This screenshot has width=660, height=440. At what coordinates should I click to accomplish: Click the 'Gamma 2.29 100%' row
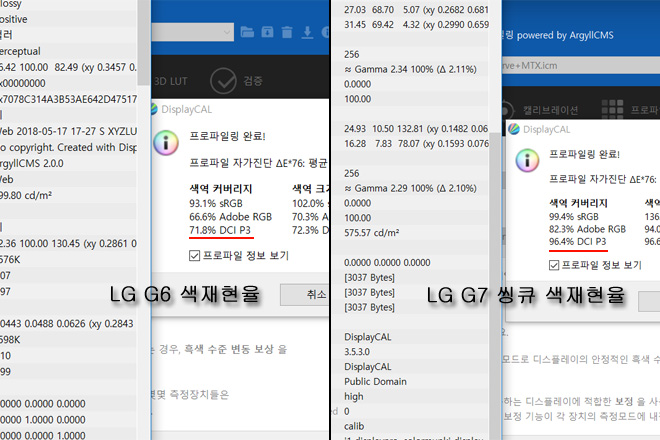point(410,188)
